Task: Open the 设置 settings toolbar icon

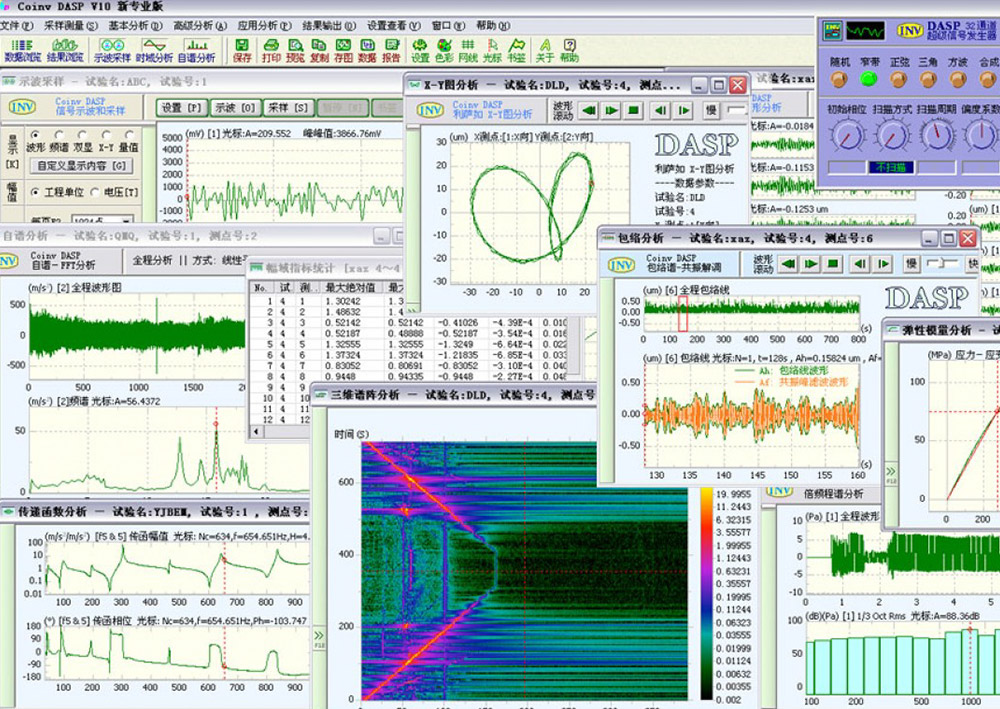Action: coord(420,50)
